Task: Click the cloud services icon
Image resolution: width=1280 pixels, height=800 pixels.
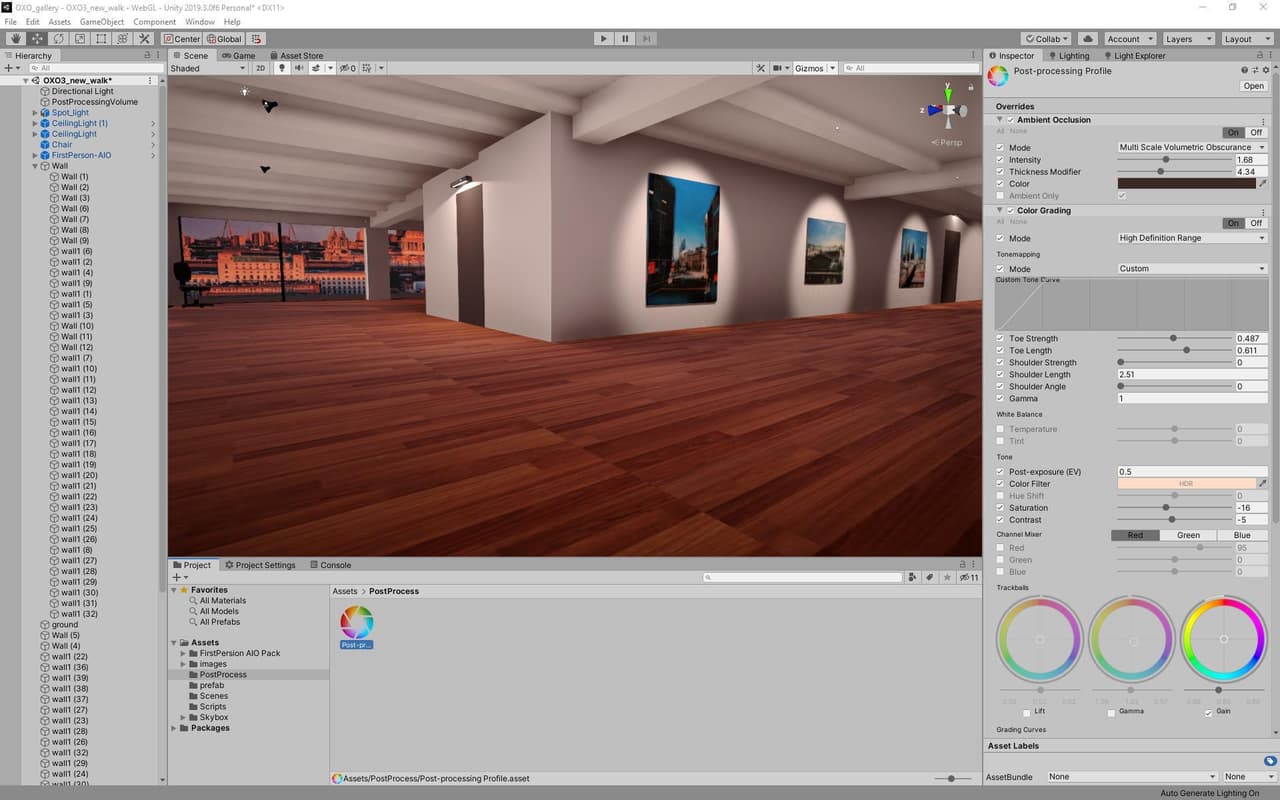Action: tap(1088, 39)
